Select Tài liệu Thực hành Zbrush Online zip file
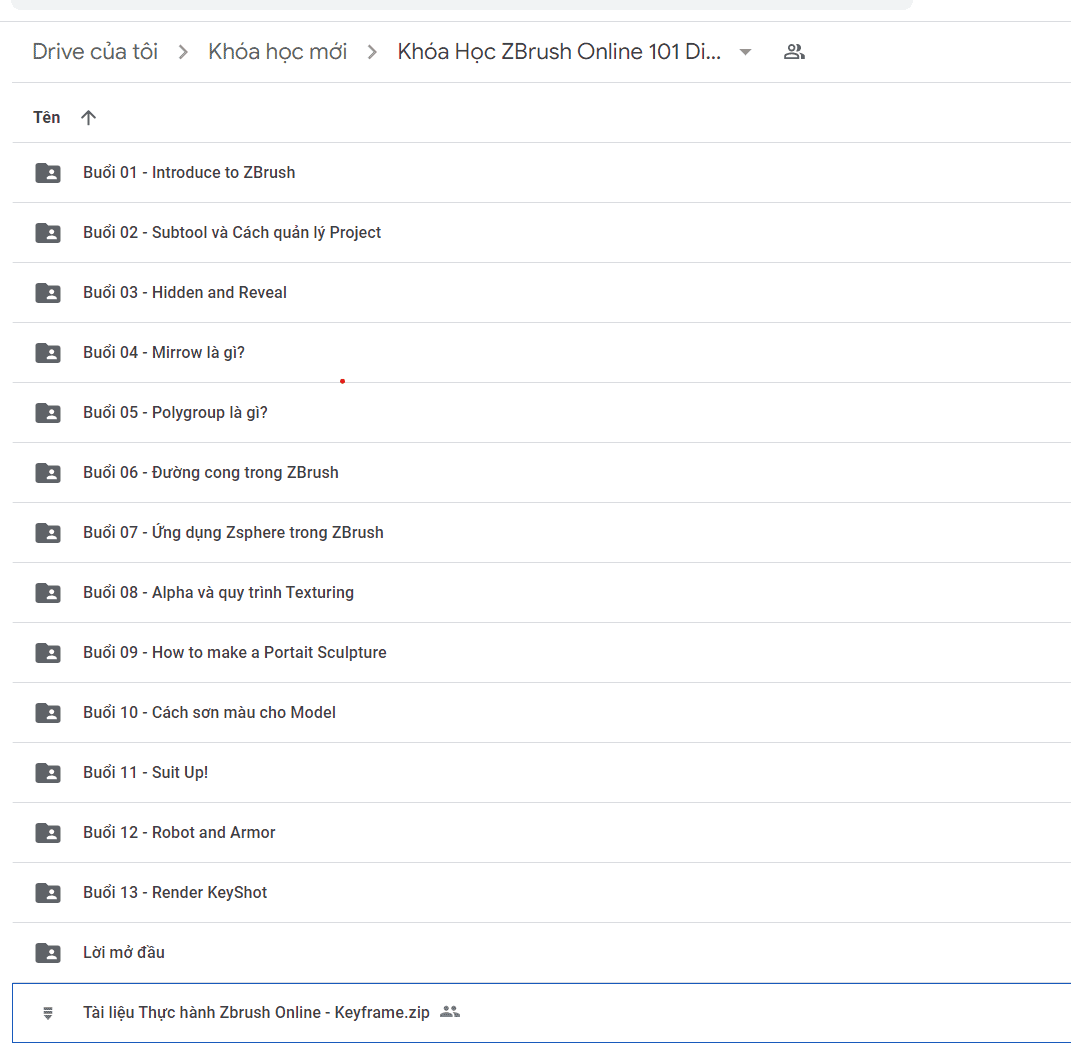The height and width of the screenshot is (1047, 1071). coord(542,1013)
